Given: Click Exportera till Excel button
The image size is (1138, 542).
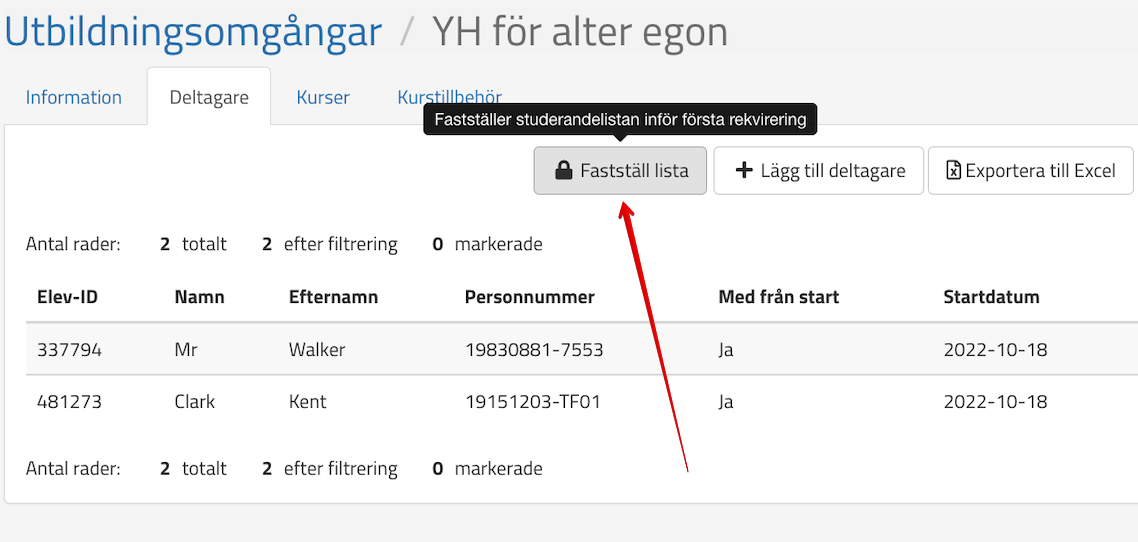Looking at the screenshot, I should coord(1030,171).
